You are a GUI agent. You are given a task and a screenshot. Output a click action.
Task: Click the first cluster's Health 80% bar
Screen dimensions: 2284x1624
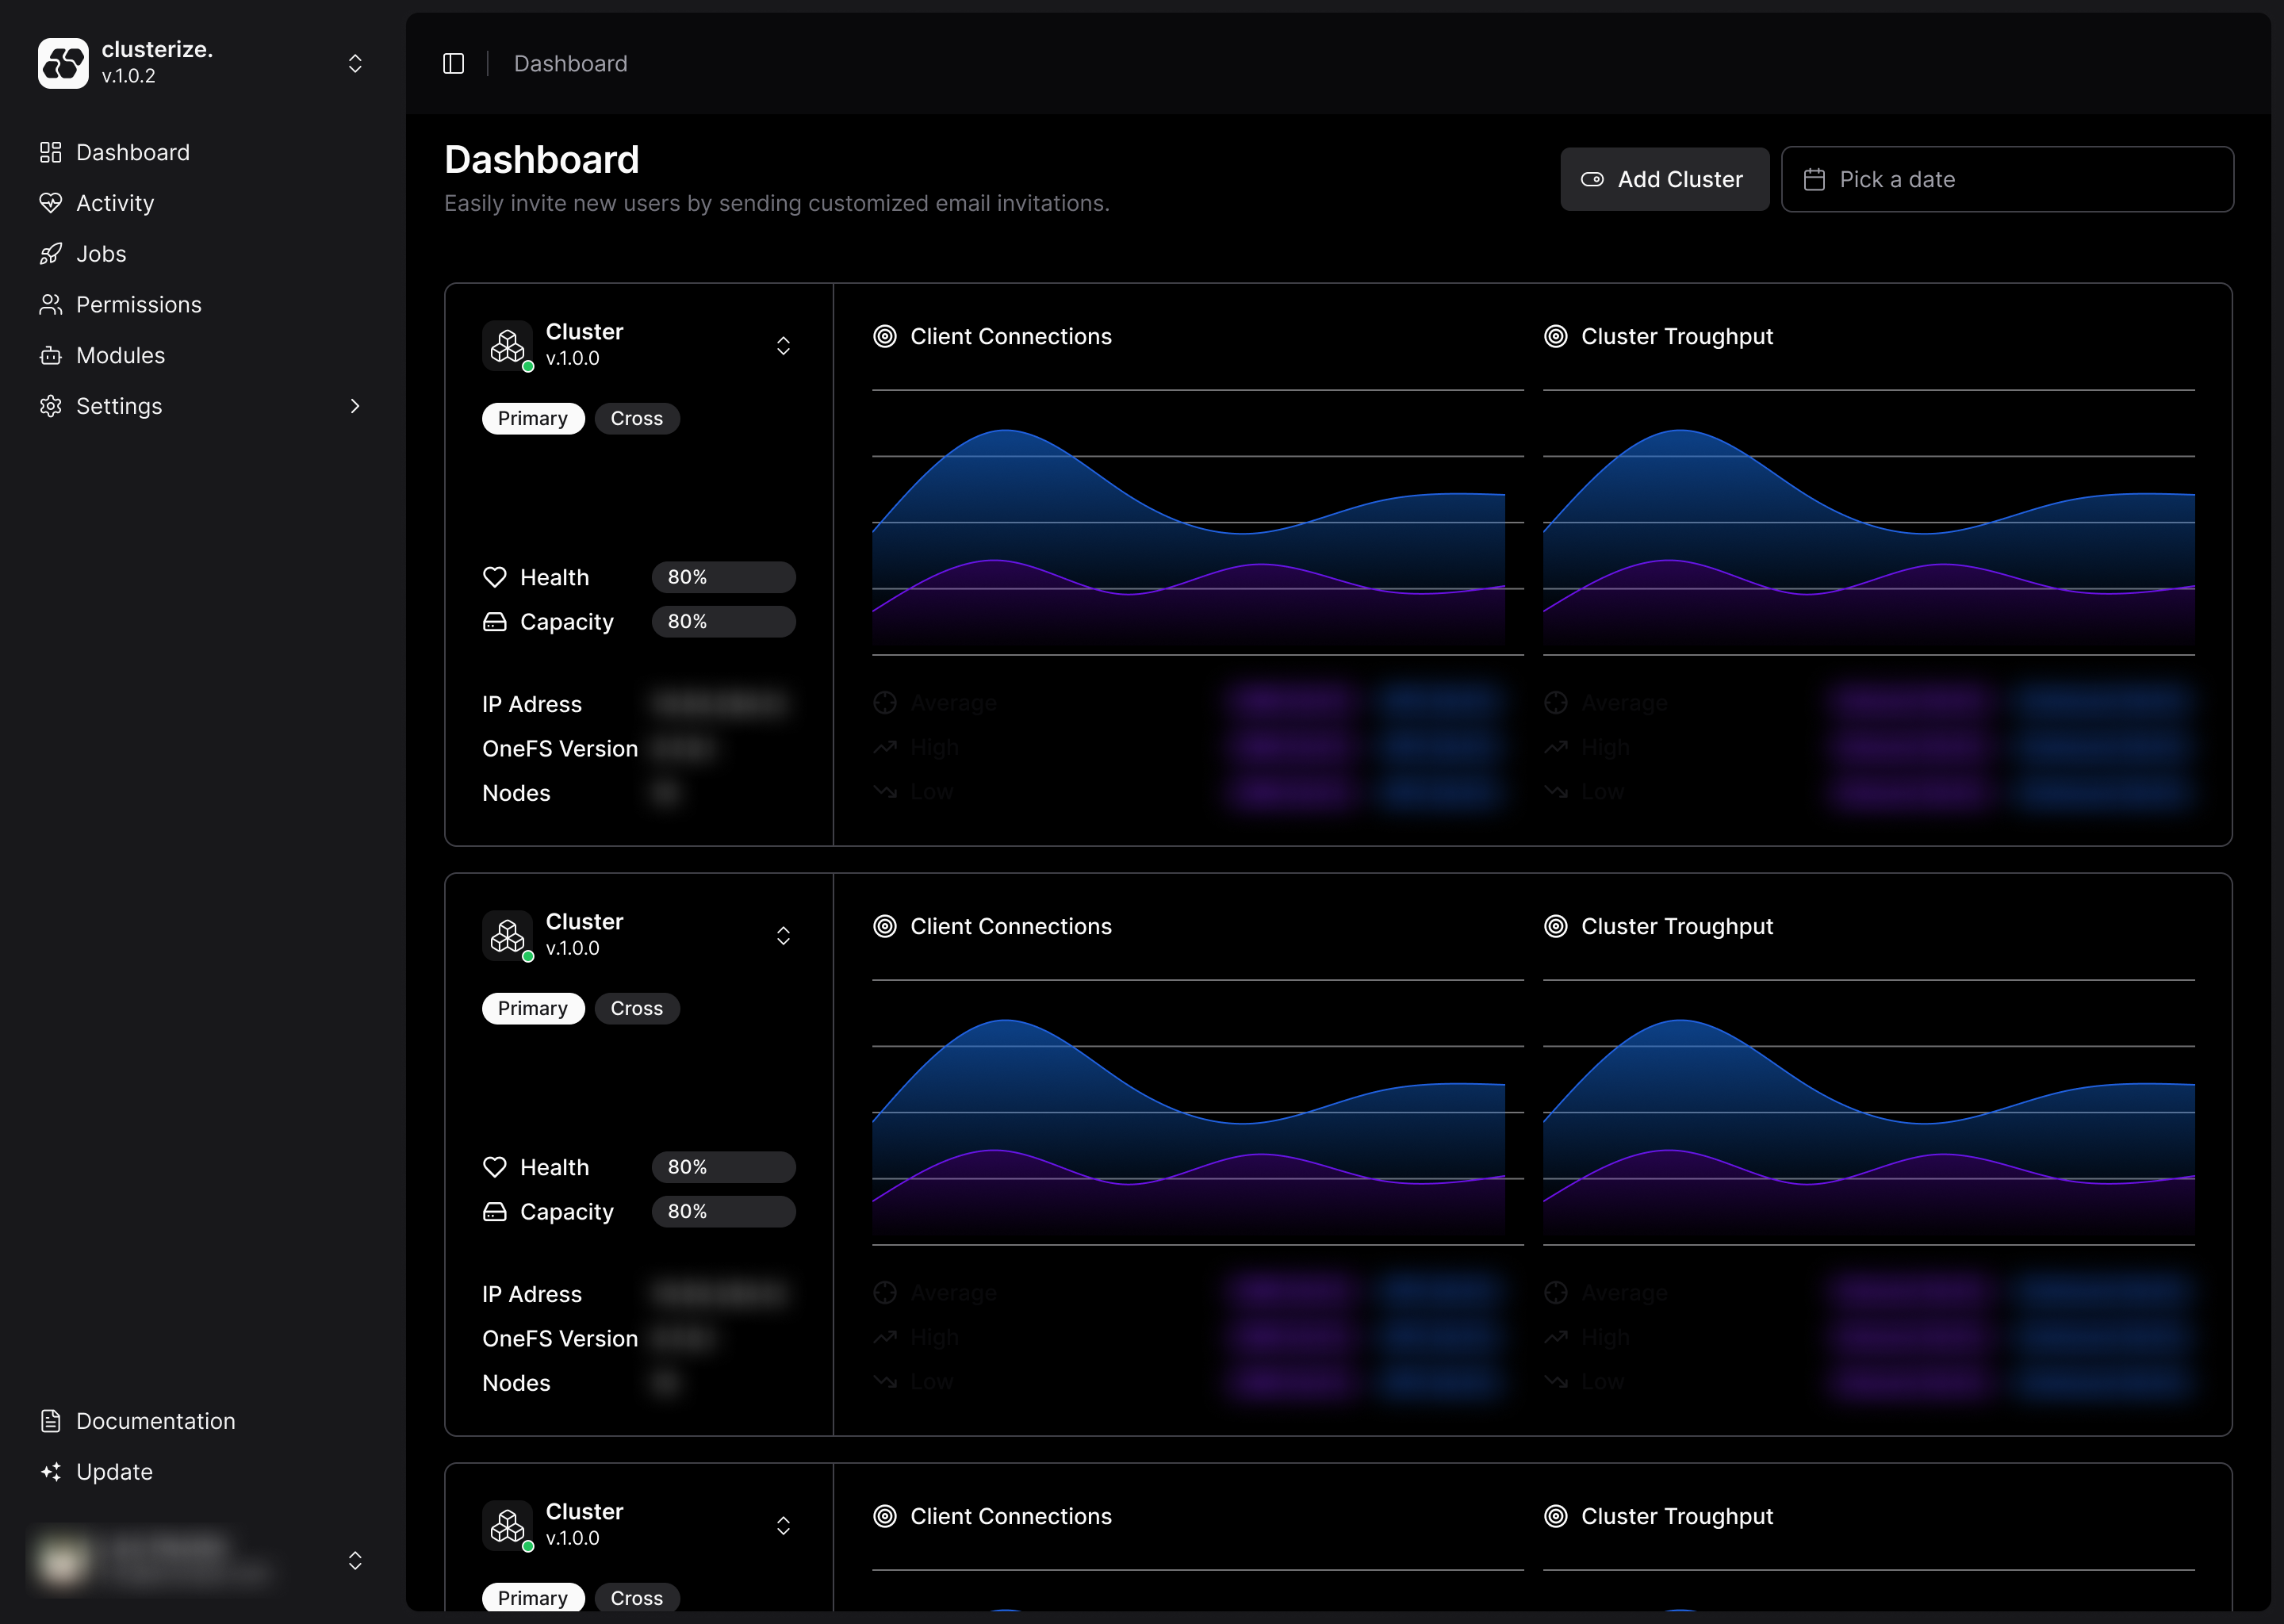(x=724, y=577)
